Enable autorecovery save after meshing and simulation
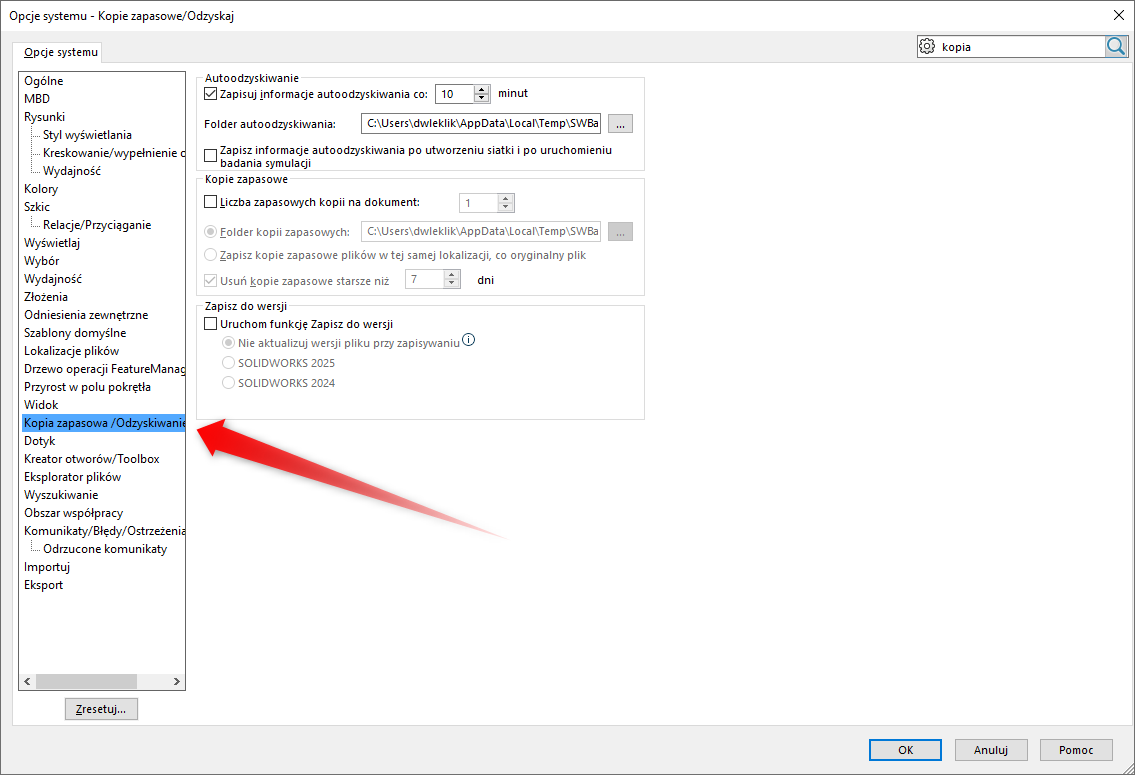The image size is (1135, 775). coord(211,156)
